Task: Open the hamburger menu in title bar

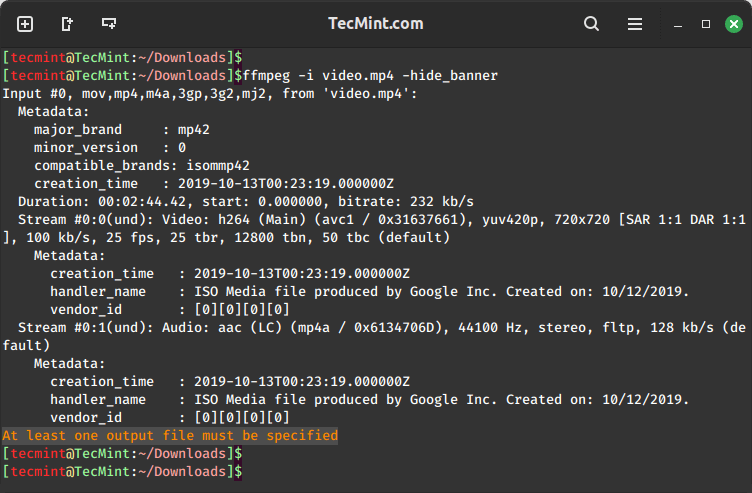Action: [635, 24]
